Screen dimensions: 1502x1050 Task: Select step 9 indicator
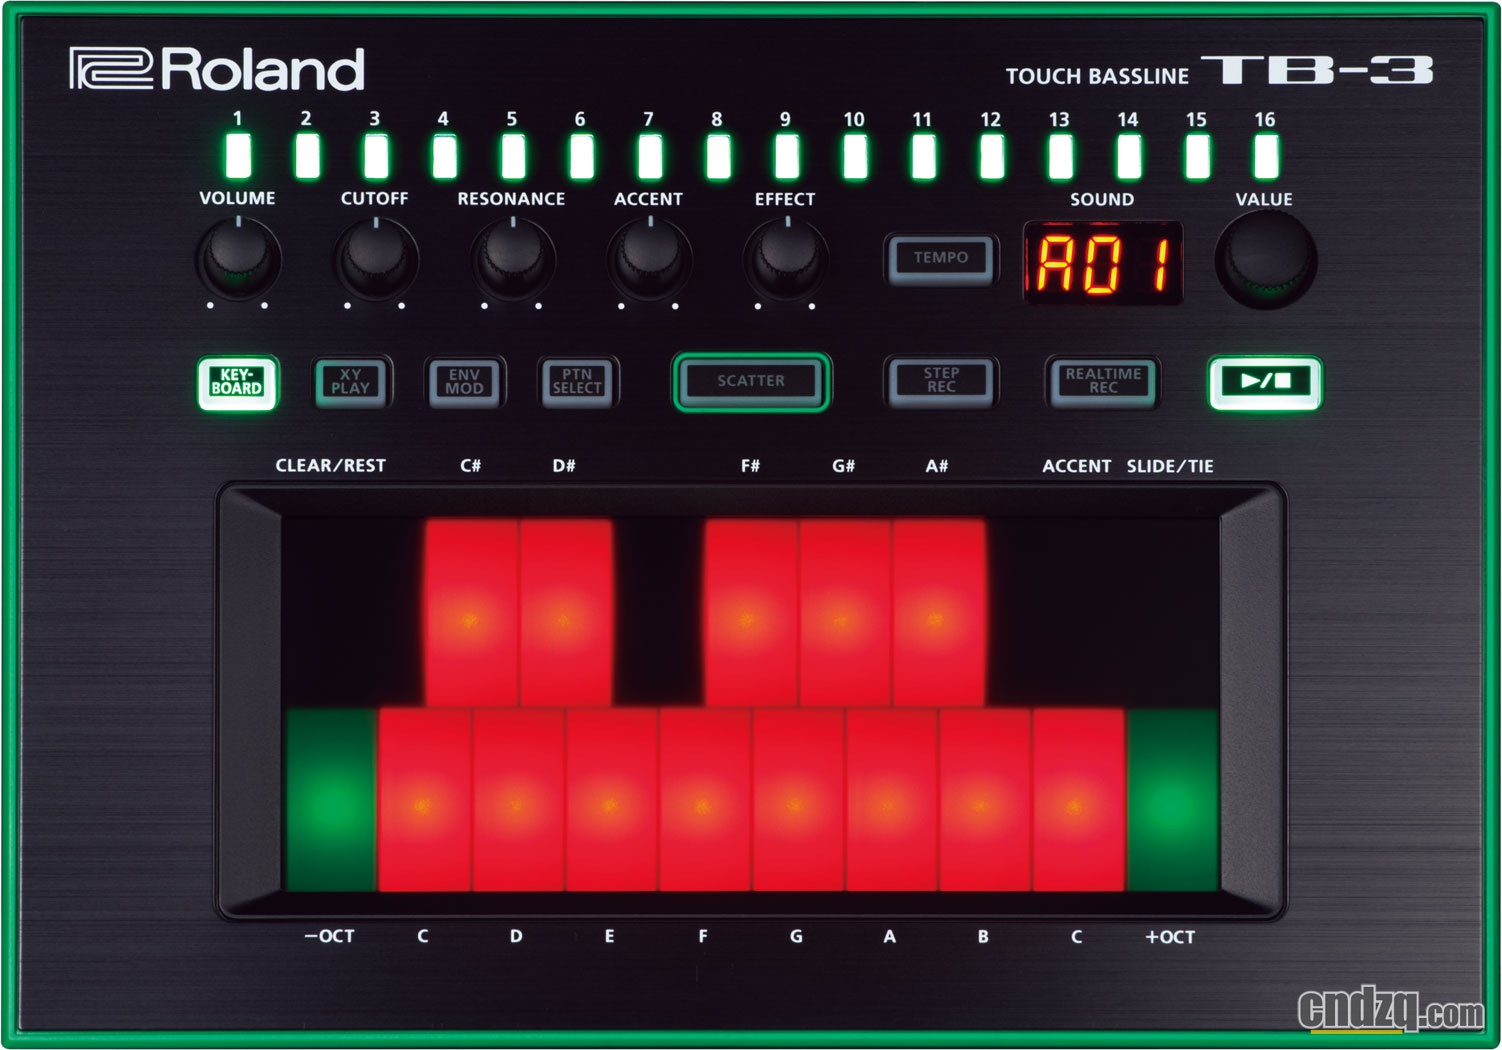[x=786, y=156]
